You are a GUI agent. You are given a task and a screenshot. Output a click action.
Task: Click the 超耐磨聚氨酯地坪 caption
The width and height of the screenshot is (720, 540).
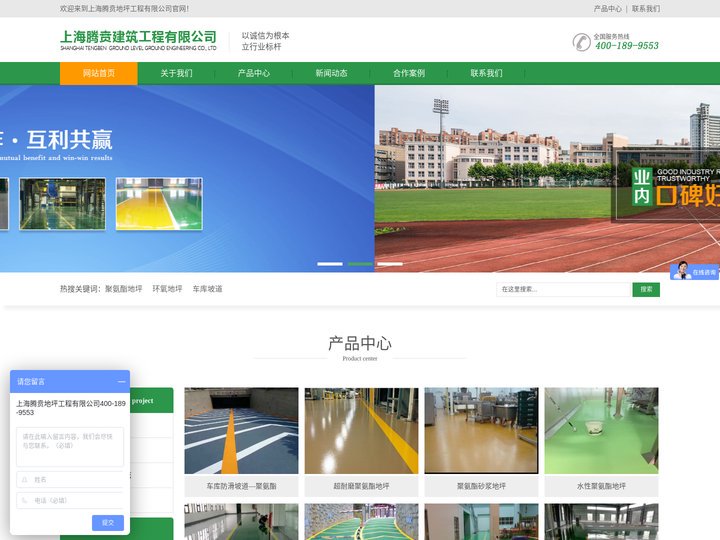pyautogui.click(x=361, y=486)
